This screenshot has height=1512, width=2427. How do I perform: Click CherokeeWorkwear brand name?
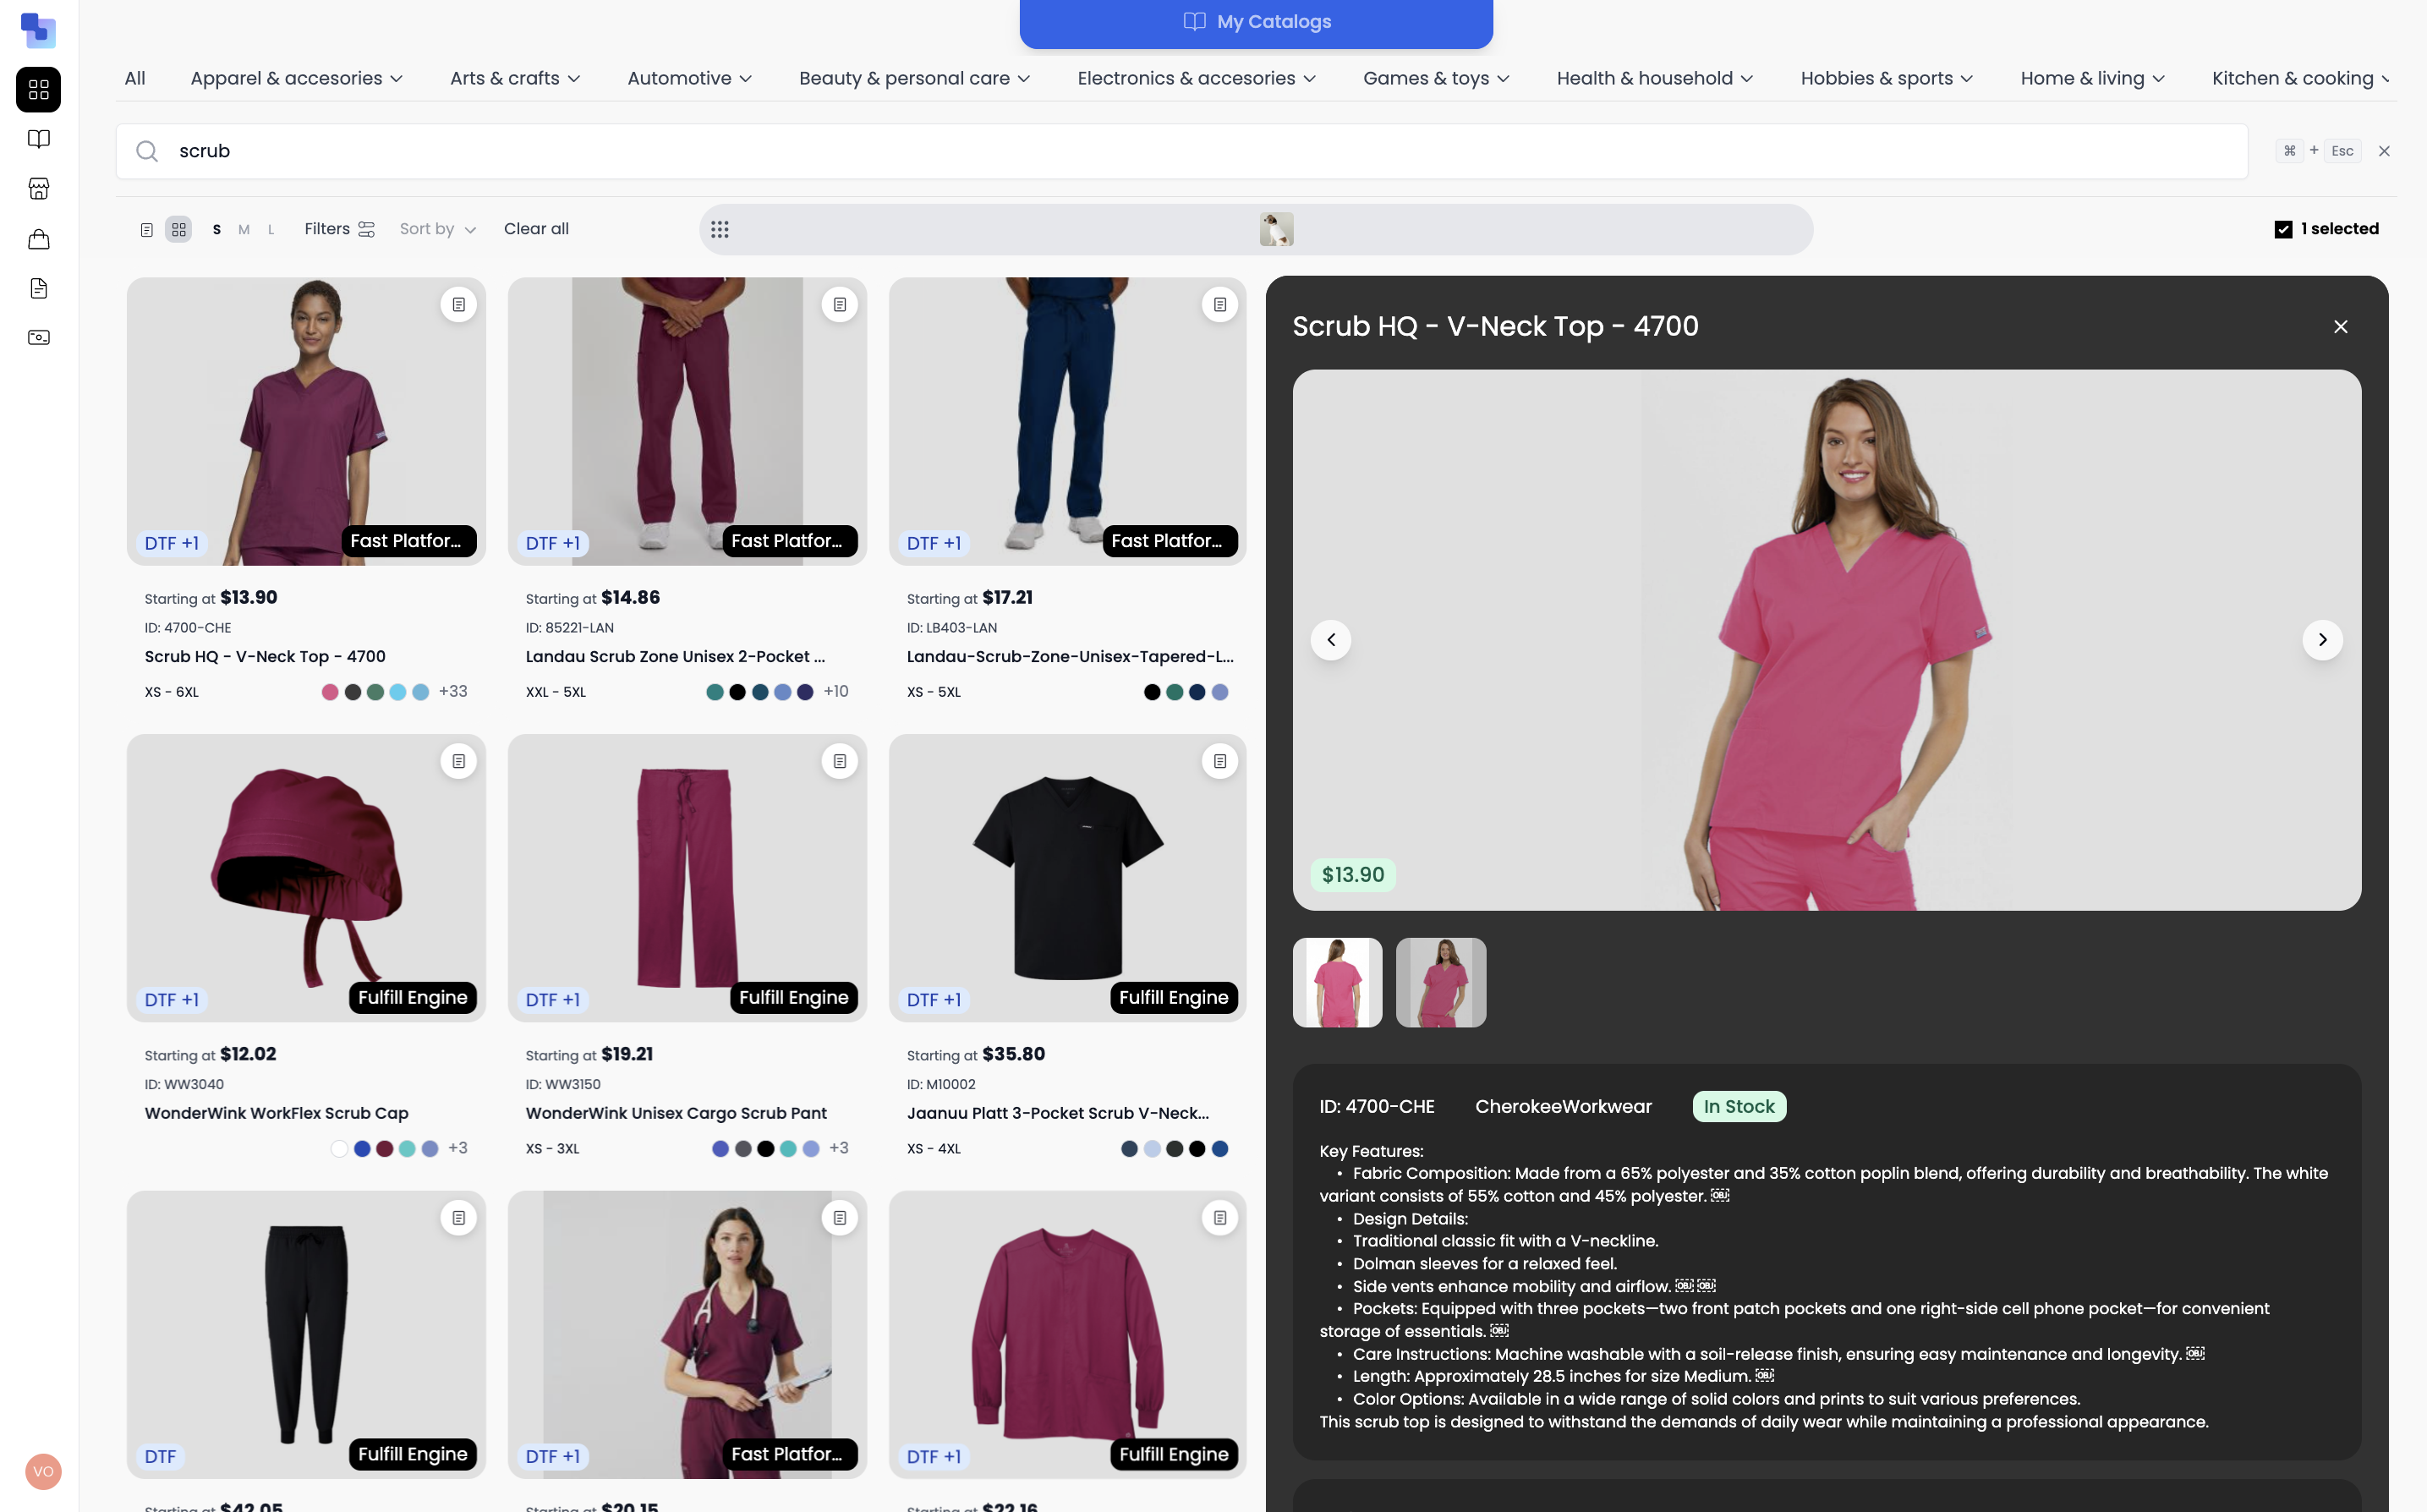tap(1563, 1106)
